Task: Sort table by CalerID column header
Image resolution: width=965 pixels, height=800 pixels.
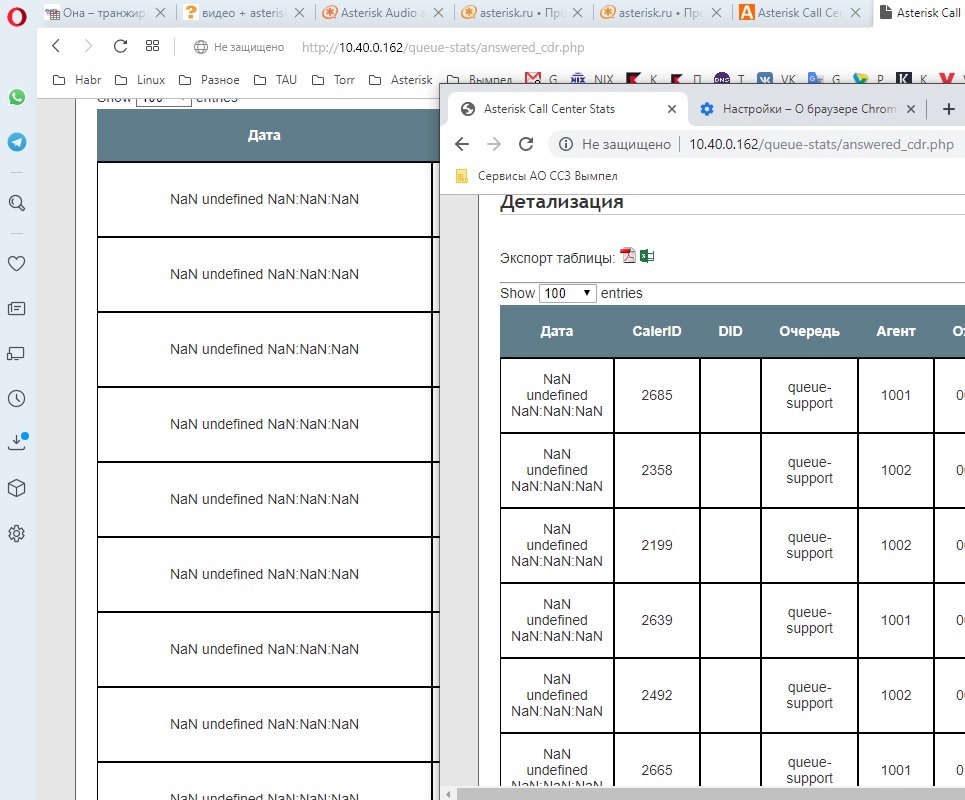Action: [x=657, y=331]
